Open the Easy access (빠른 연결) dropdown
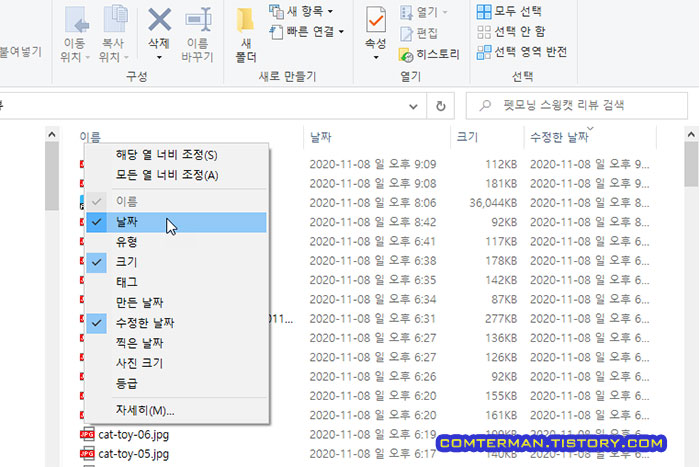 pos(307,32)
